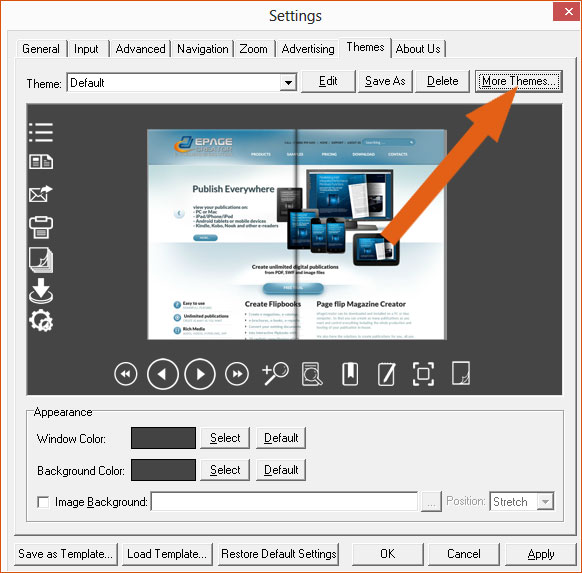Click Restore Default Settings button
The height and width of the screenshot is (573, 582).
coord(278,554)
